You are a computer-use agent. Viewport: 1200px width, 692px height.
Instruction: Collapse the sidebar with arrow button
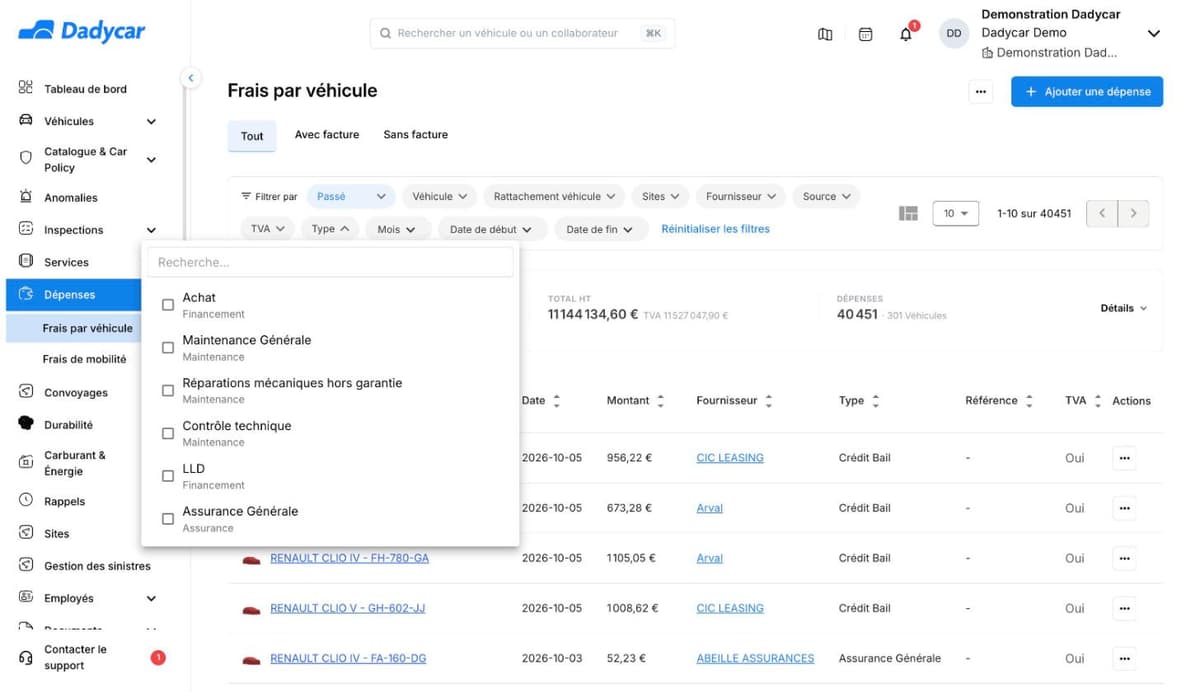tap(190, 78)
